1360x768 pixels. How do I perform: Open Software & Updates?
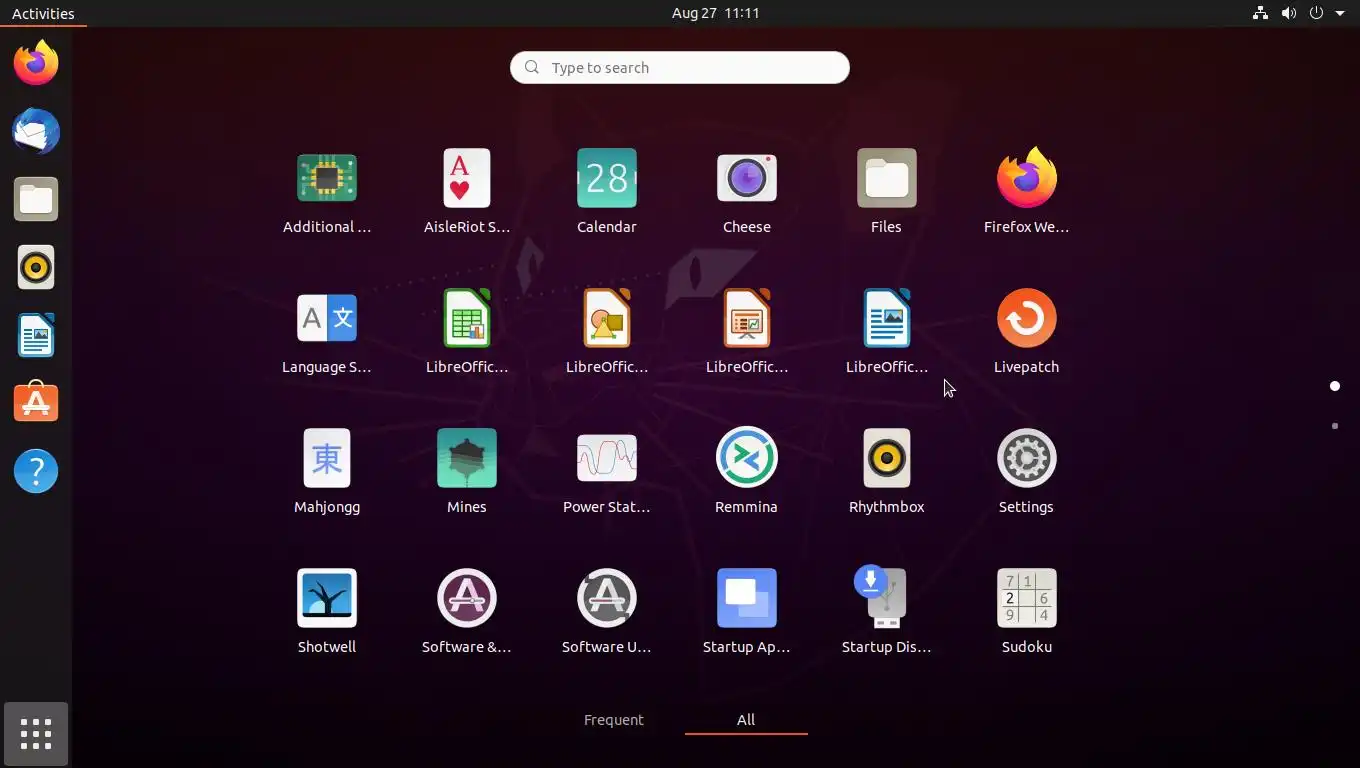(467, 599)
